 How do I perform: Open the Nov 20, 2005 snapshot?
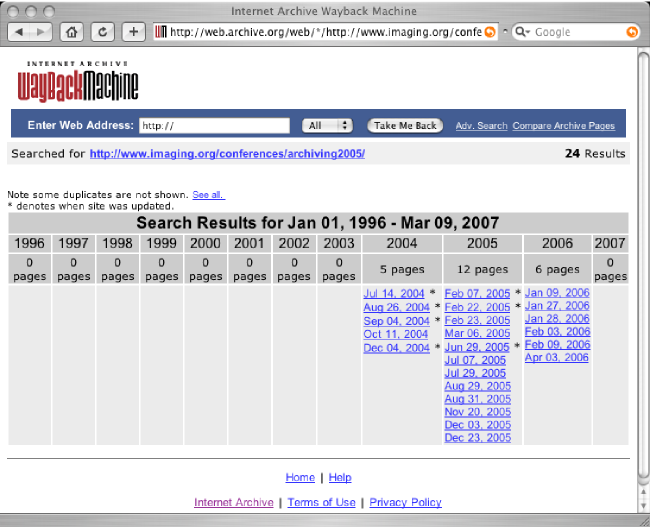pos(478,412)
